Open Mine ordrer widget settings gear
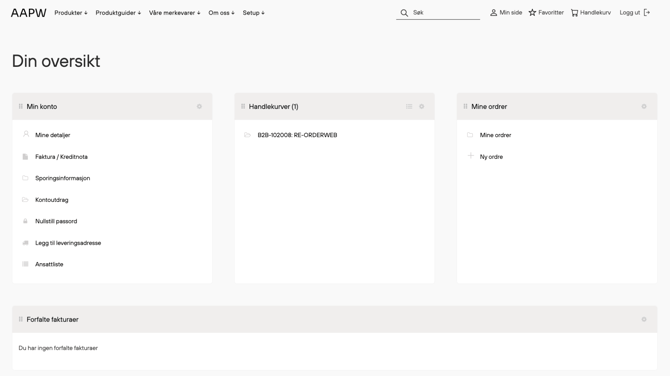670x376 pixels. [644, 106]
